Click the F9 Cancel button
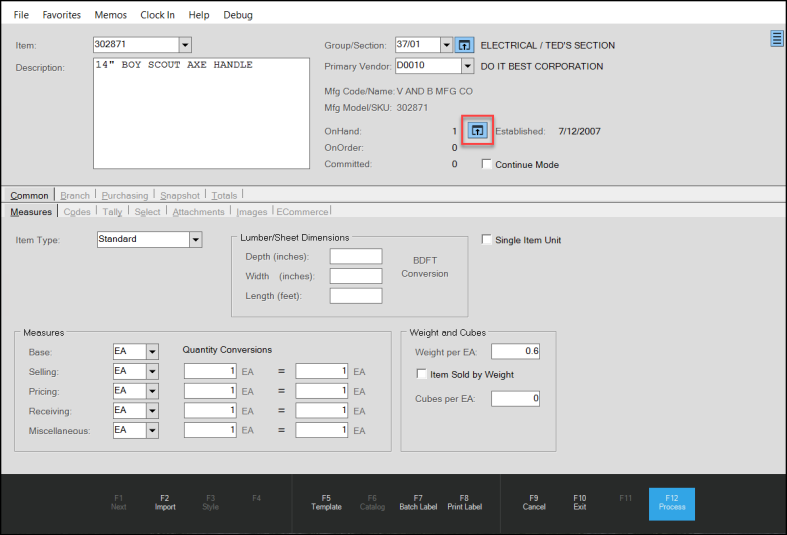Image resolution: width=787 pixels, height=535 pixels. click(x=534, y=502)
